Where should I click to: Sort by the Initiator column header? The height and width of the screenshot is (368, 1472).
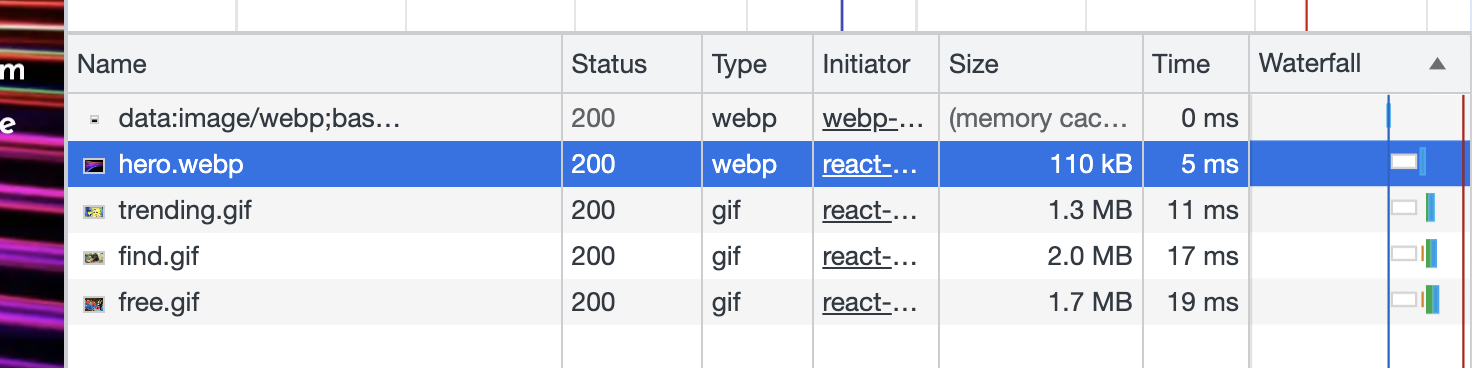point(866,64)
